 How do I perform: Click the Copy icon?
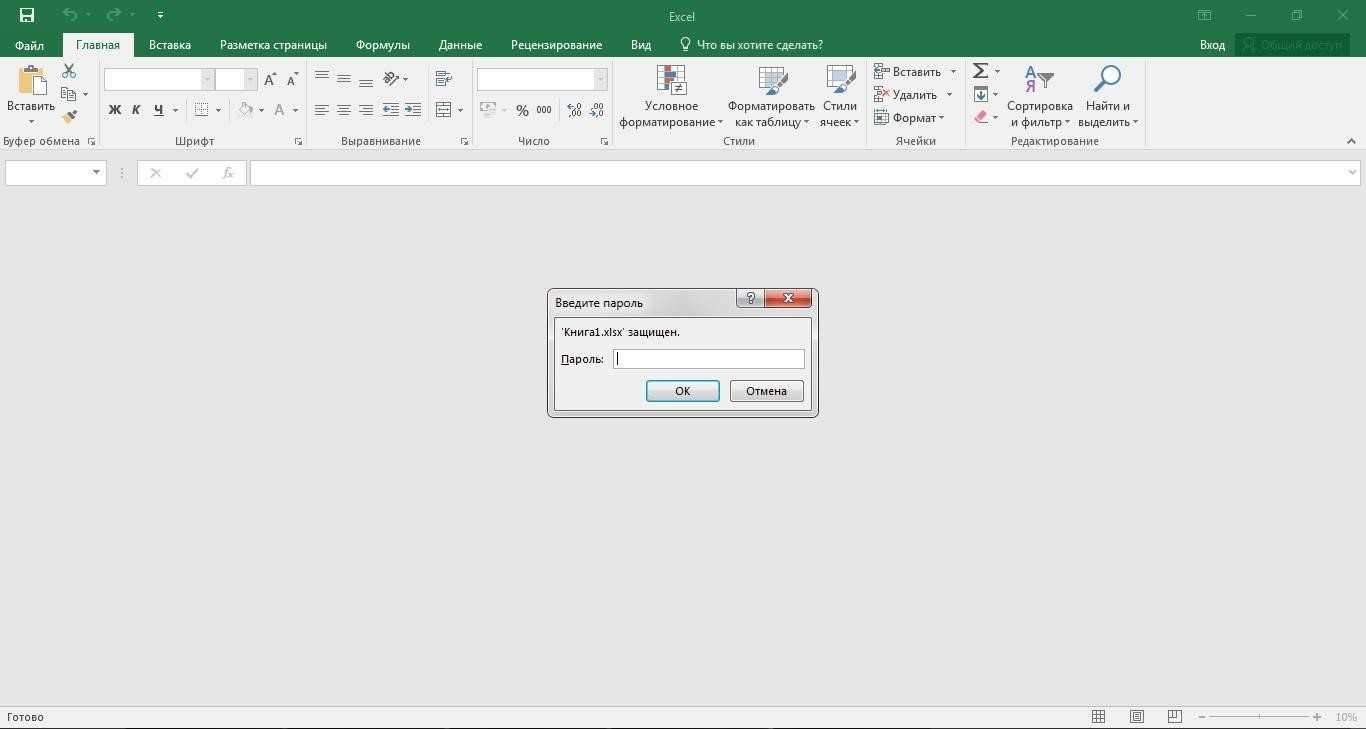[x=69, y=94]
